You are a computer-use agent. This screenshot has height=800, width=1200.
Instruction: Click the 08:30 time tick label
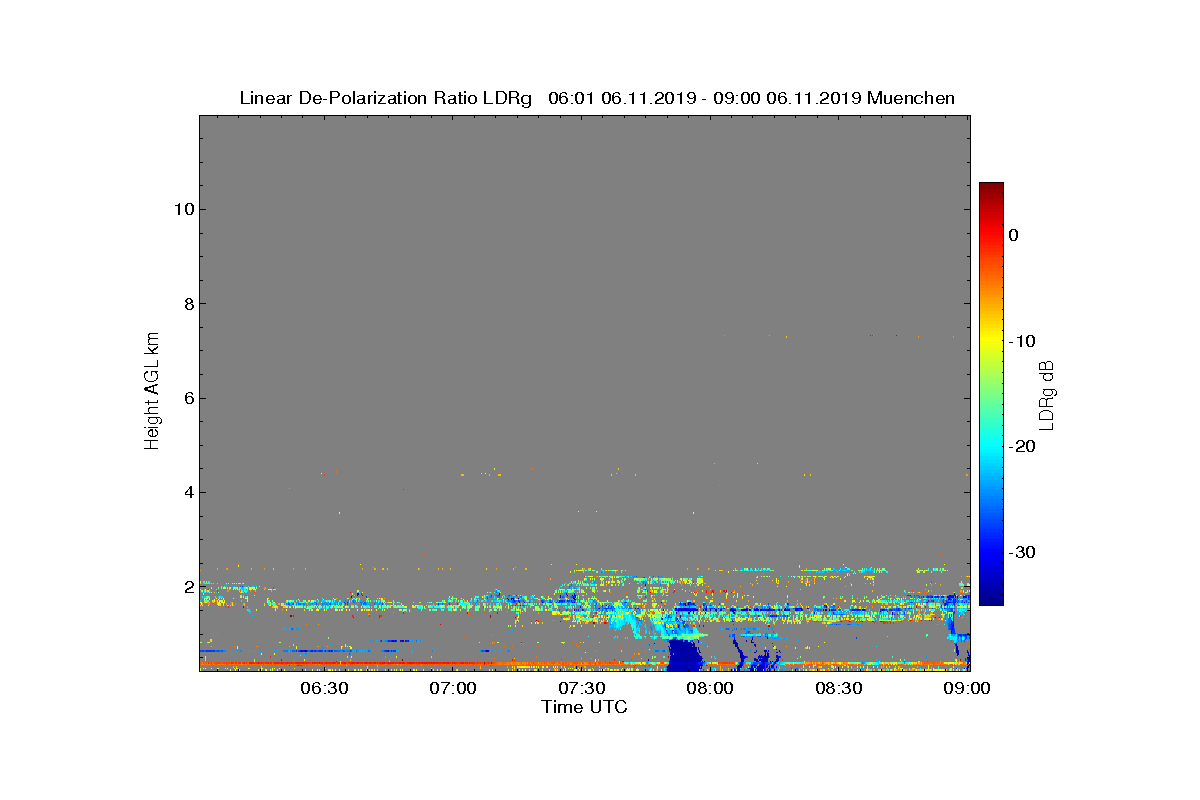pos(839,689)
